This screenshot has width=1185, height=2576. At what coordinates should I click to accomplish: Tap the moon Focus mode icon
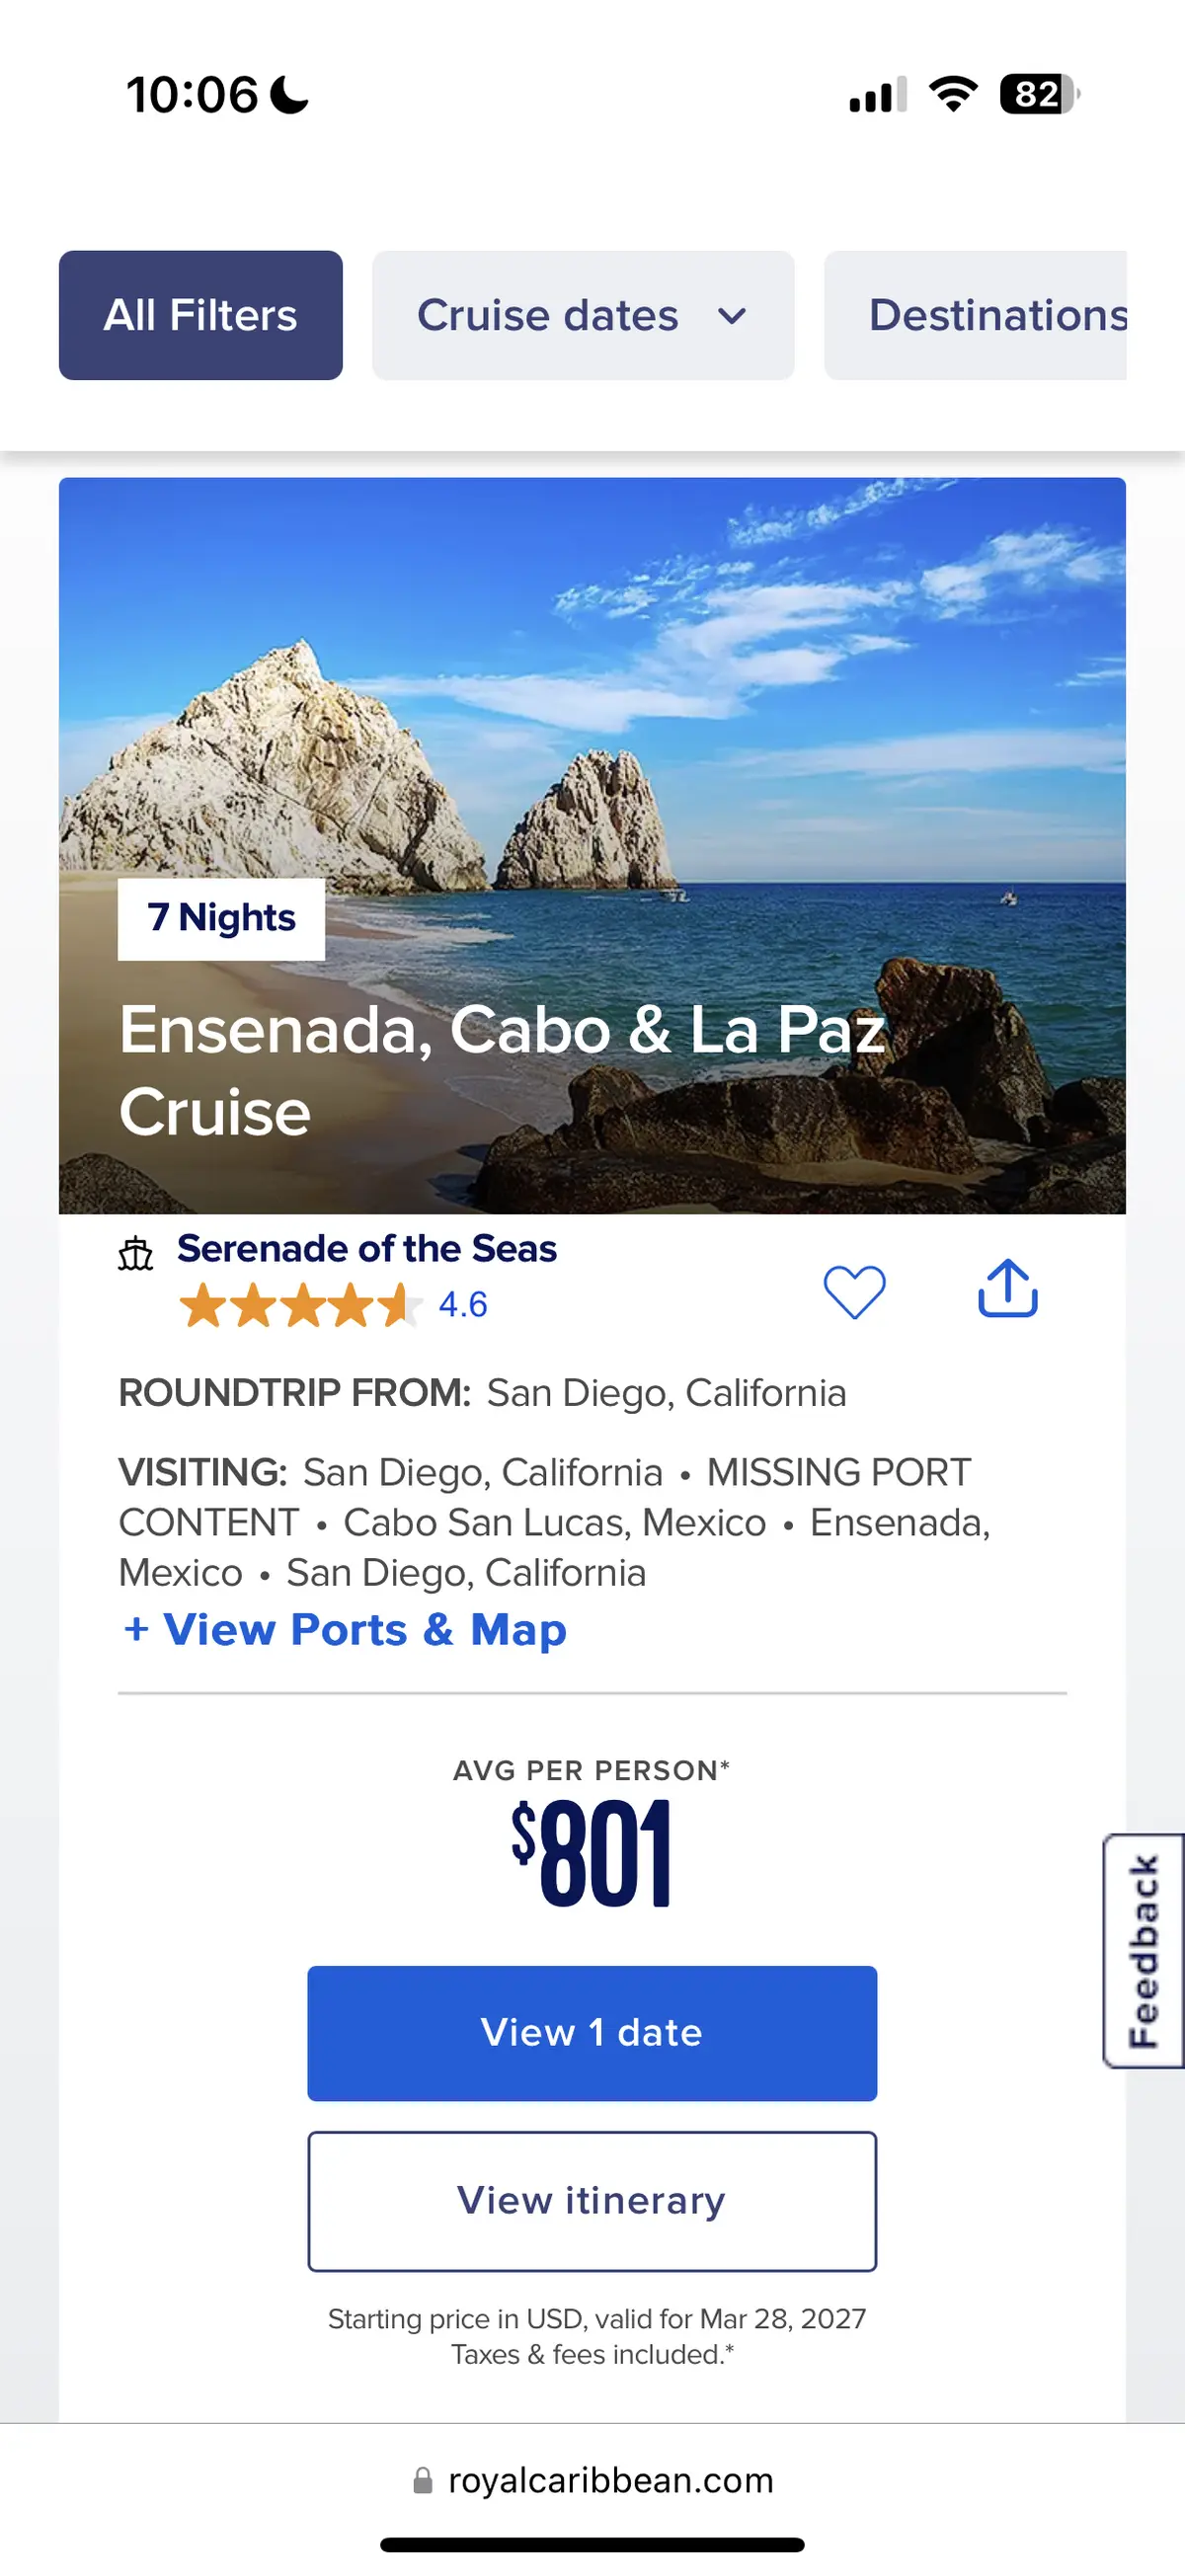click(290, 95)
